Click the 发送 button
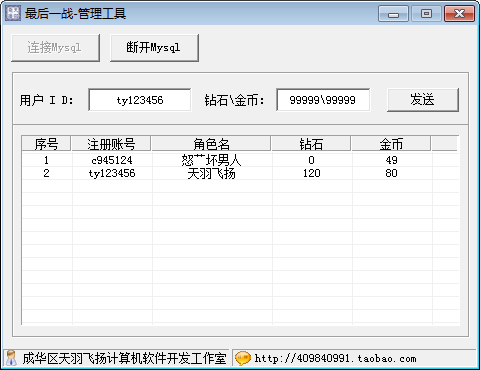This screenshot has width=480, height=370. pos(423,100)
